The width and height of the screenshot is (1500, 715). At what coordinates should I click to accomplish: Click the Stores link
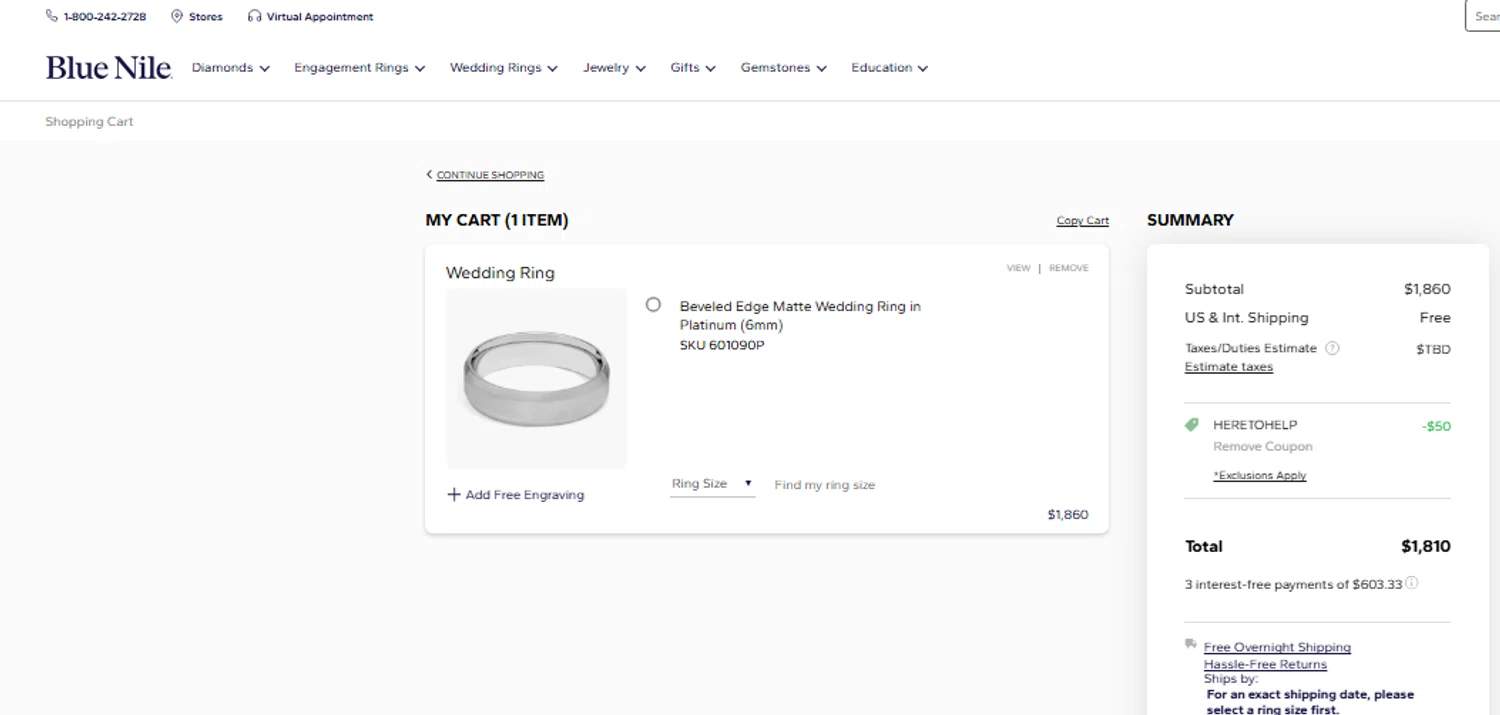tap(206, 17)
